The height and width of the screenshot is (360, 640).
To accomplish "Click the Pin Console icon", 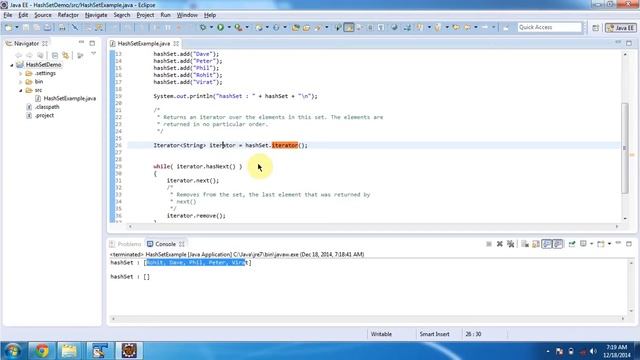I will tap(572, 244).
